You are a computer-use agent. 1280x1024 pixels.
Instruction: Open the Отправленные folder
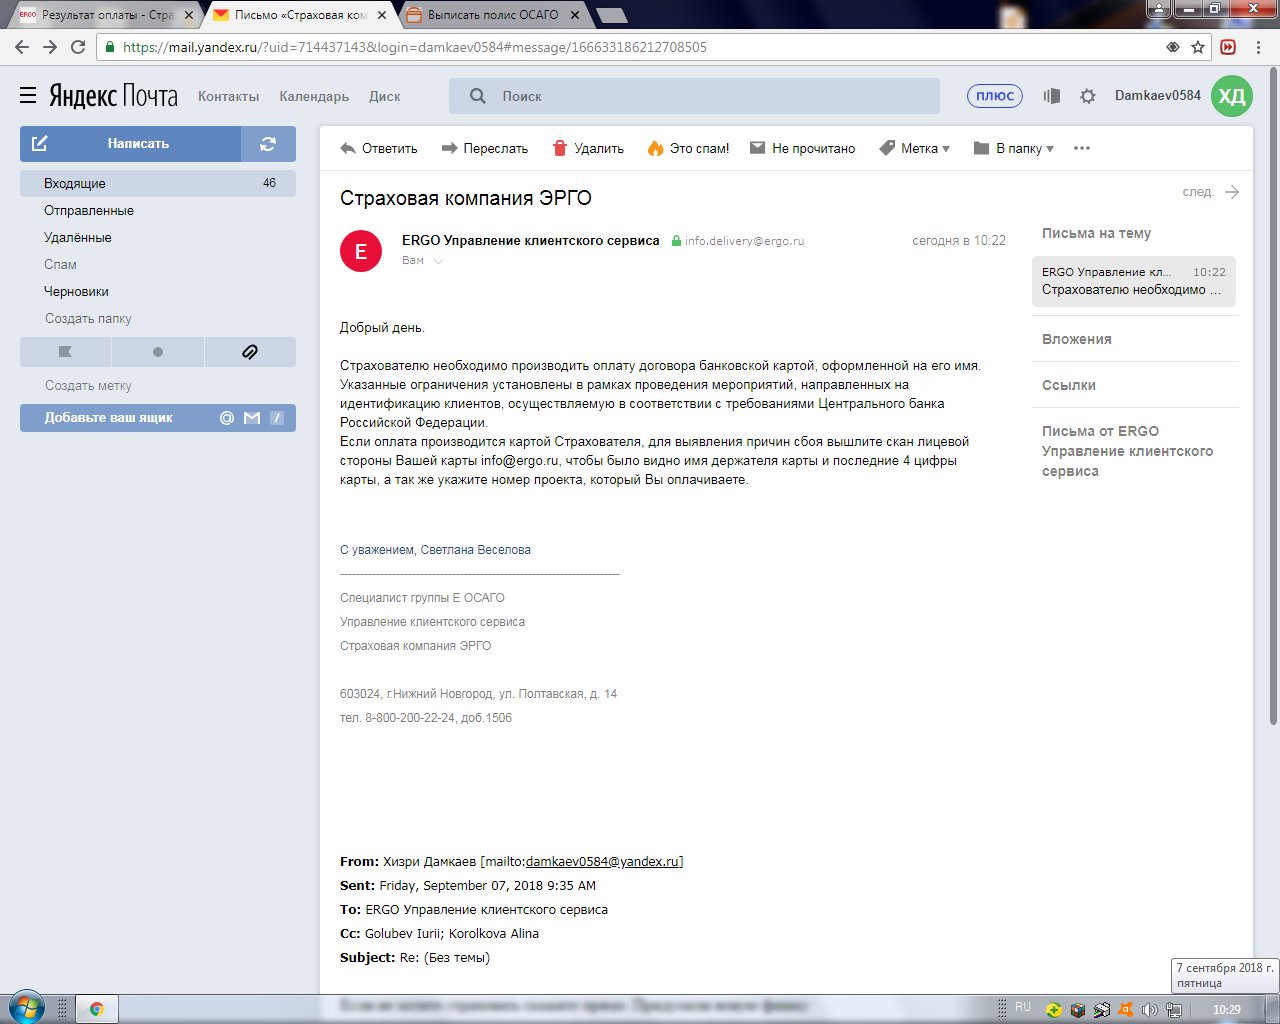click(x=89, y=211)
